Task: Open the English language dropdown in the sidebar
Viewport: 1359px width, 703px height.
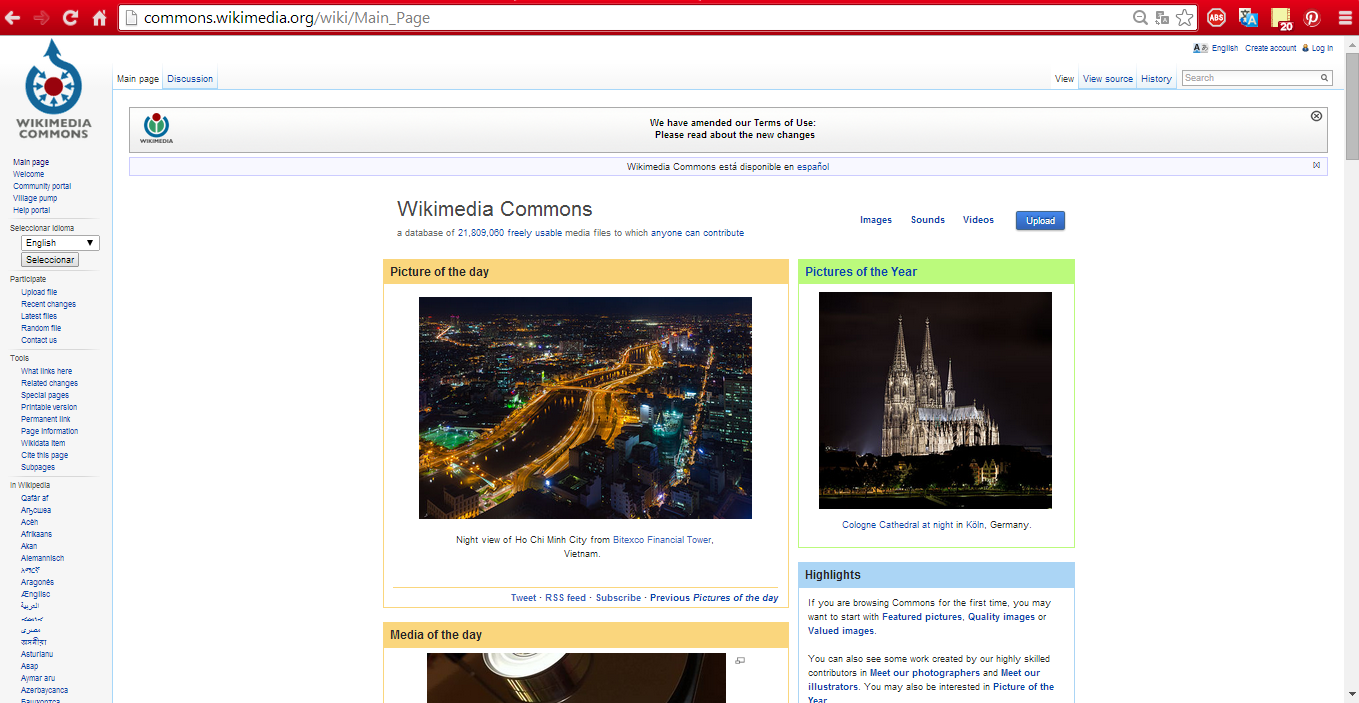Action: (60, 243)
